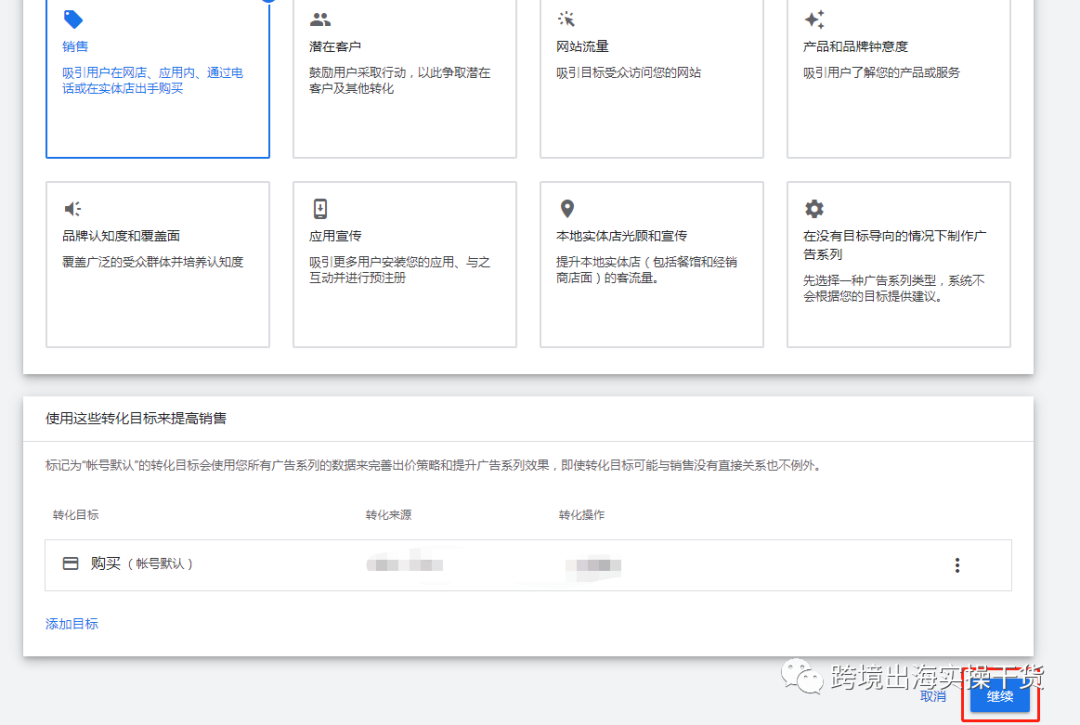Click the 网站流量 traffic icon

pyautogui.click(x=566, y=19)
